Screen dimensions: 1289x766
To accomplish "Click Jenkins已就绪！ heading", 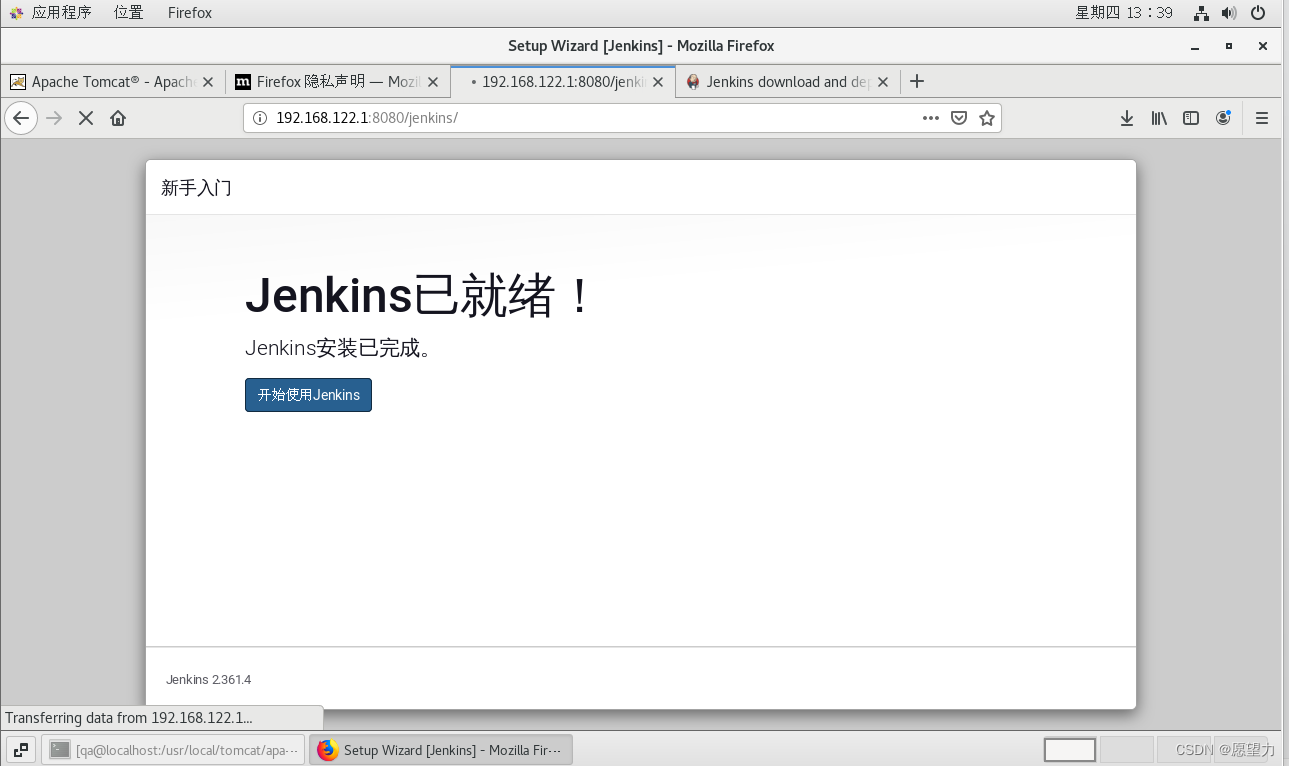I will pyautogui.click(x=420, y=295).
